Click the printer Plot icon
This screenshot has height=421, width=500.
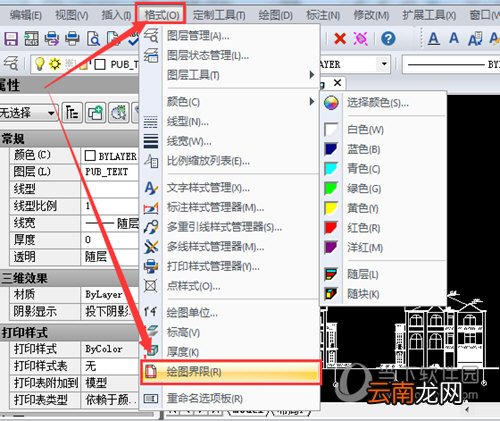(x=72, y=39)
